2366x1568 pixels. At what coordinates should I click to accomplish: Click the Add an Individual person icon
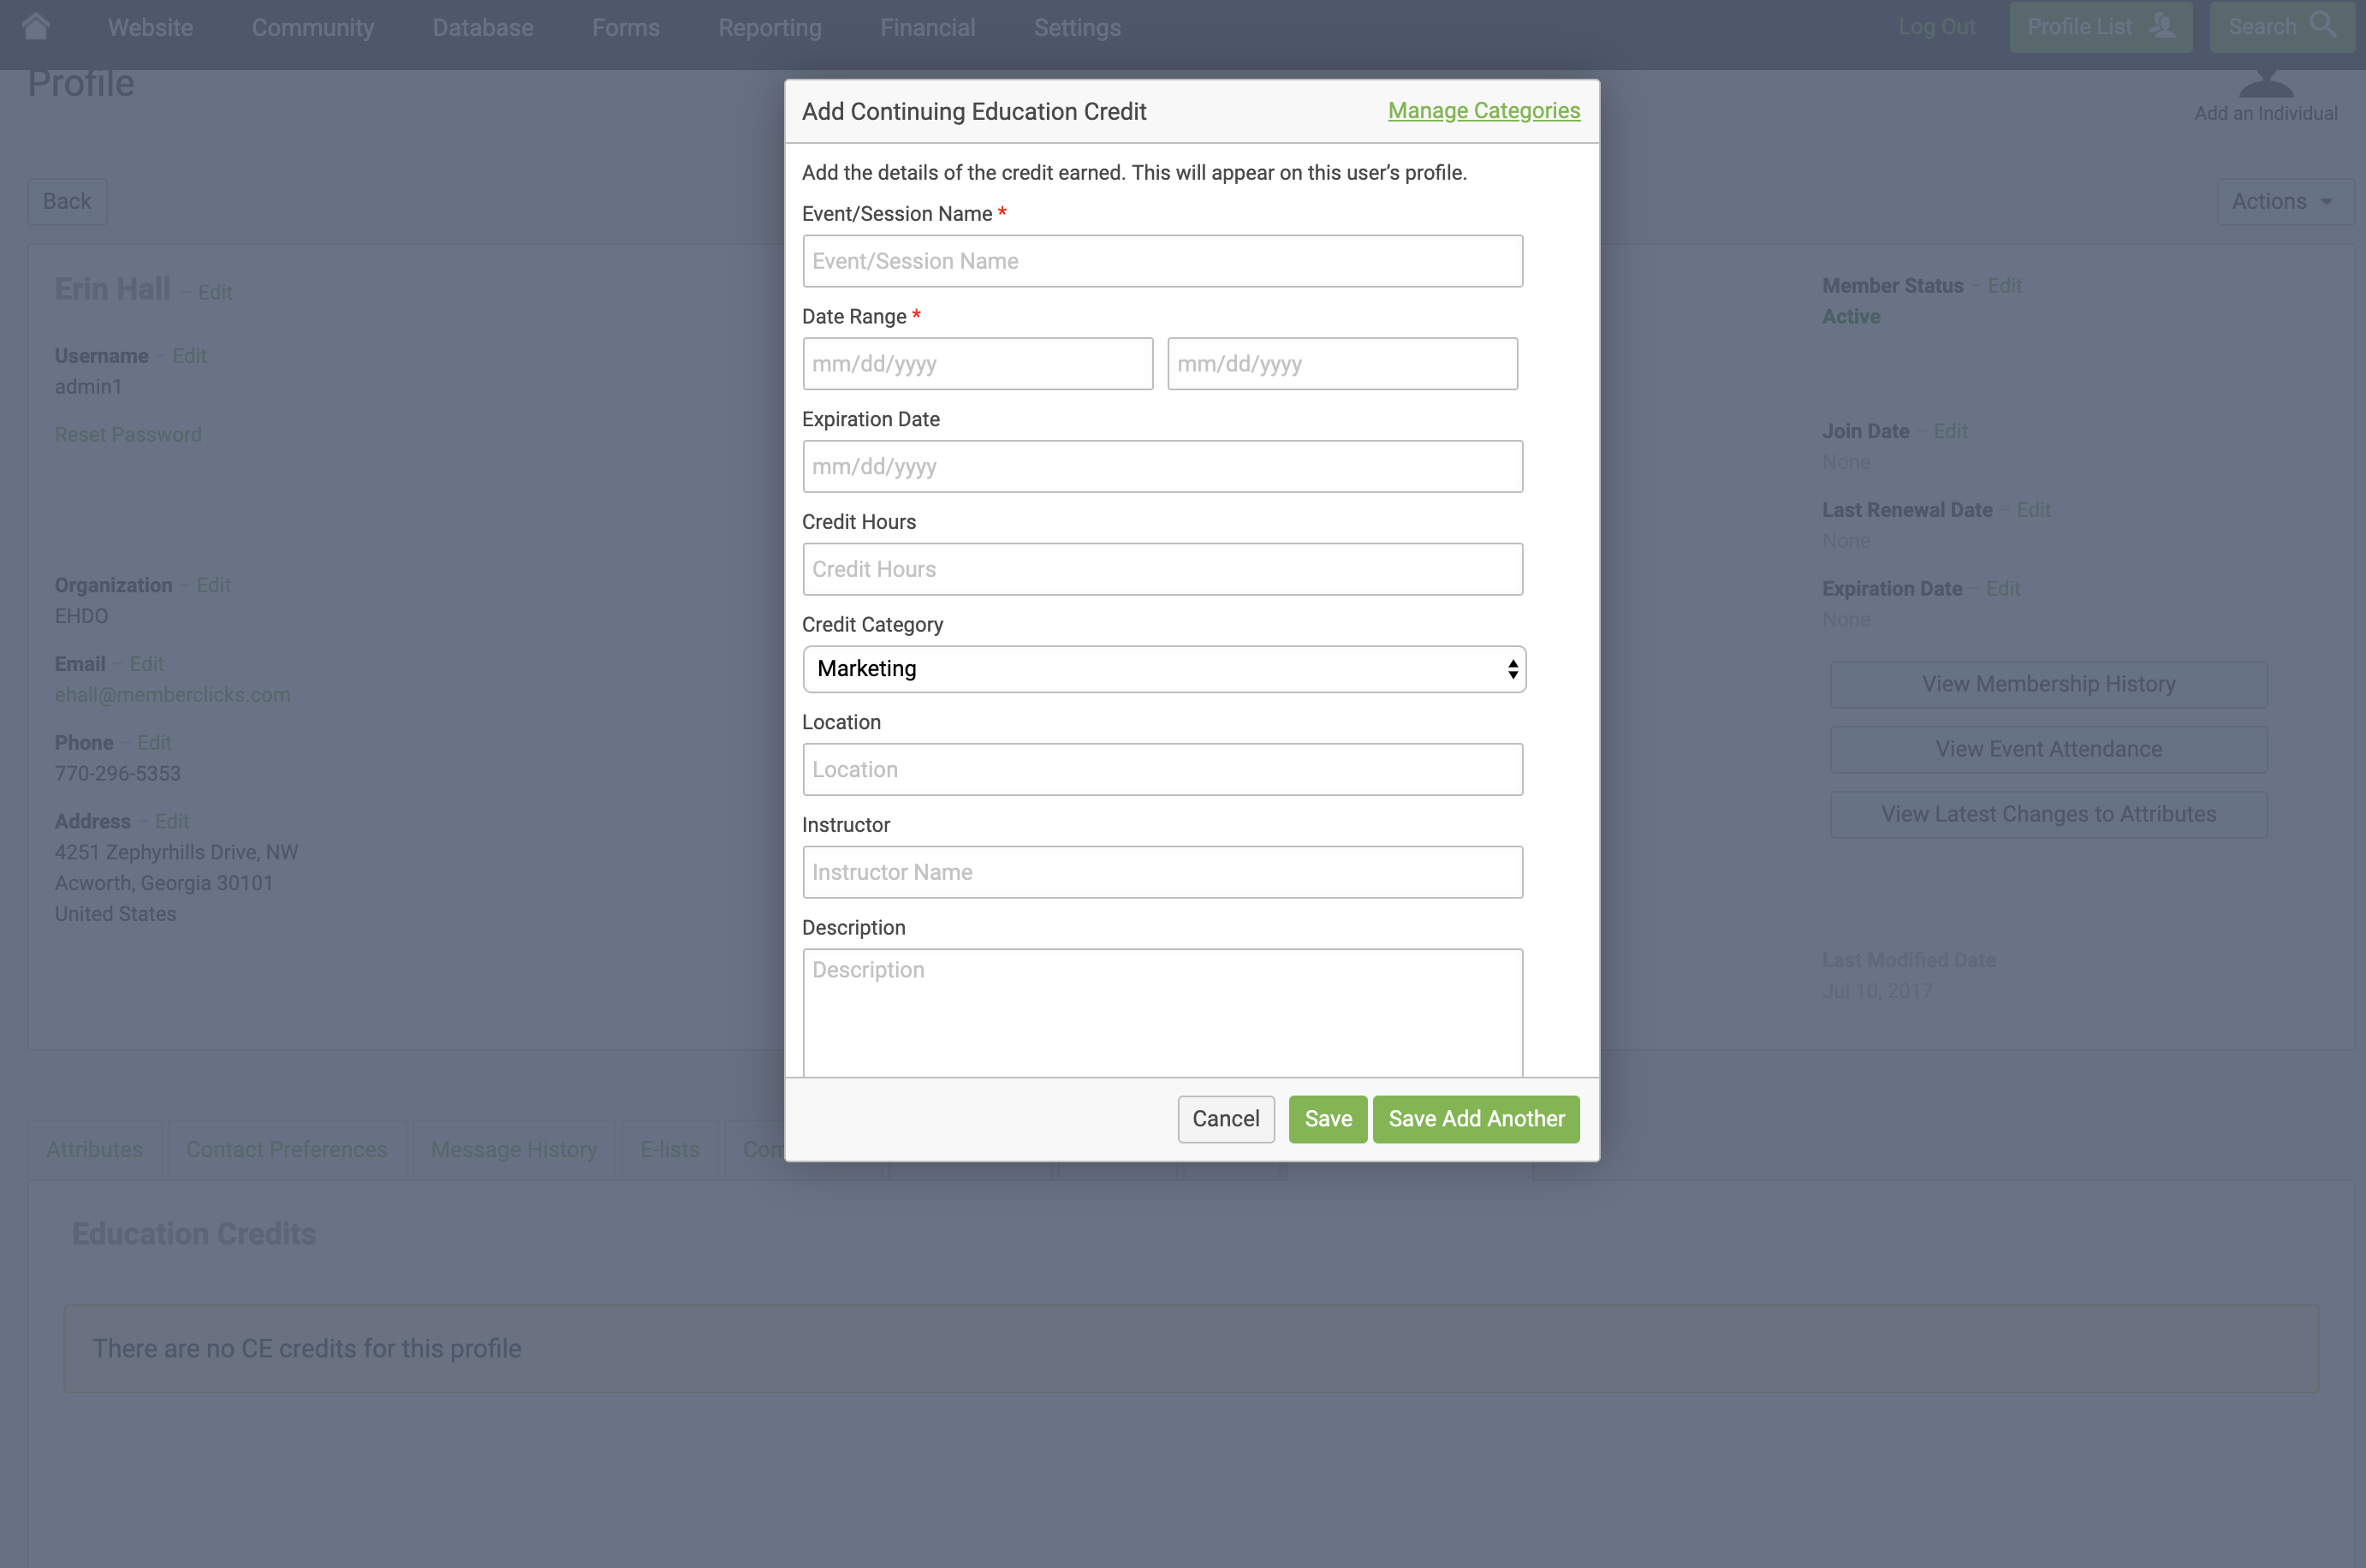[2265, 83]
